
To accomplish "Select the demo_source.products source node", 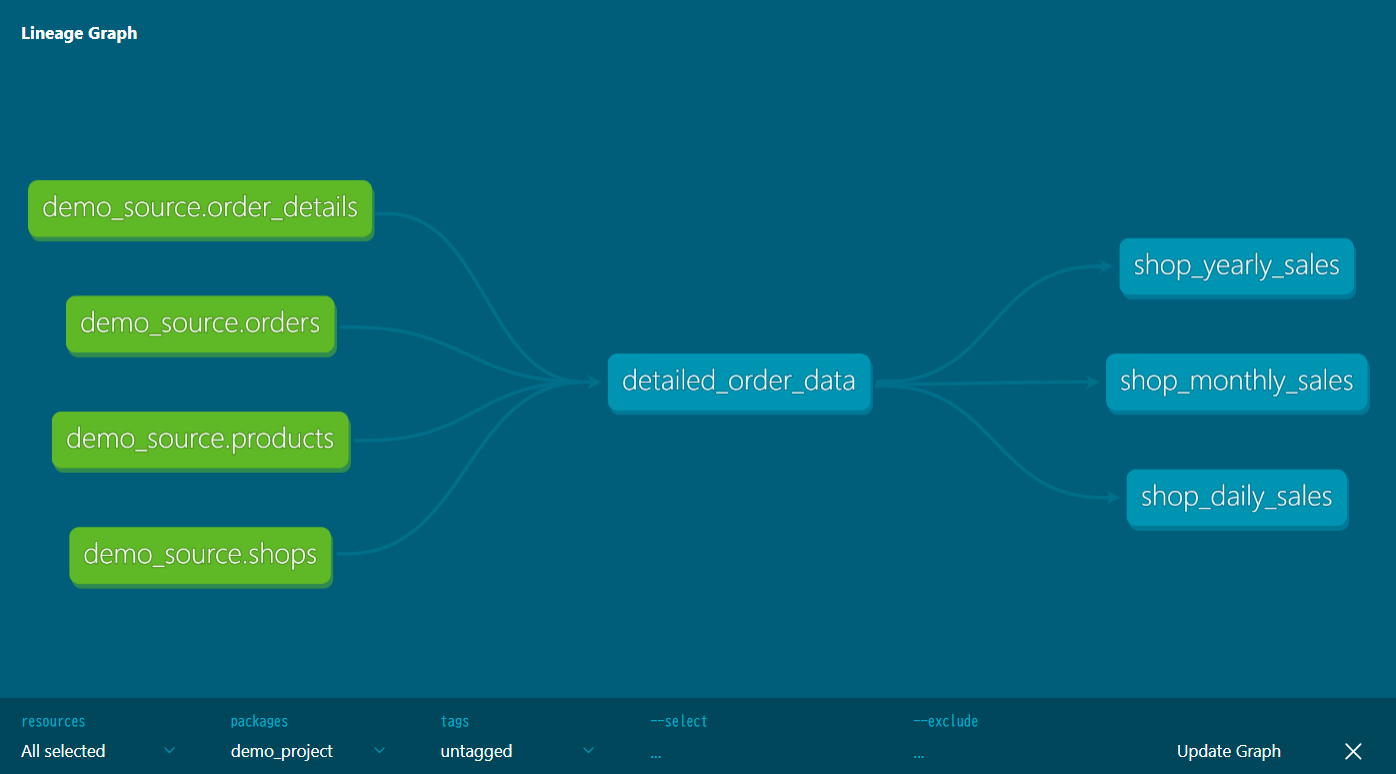I will 200,439.
